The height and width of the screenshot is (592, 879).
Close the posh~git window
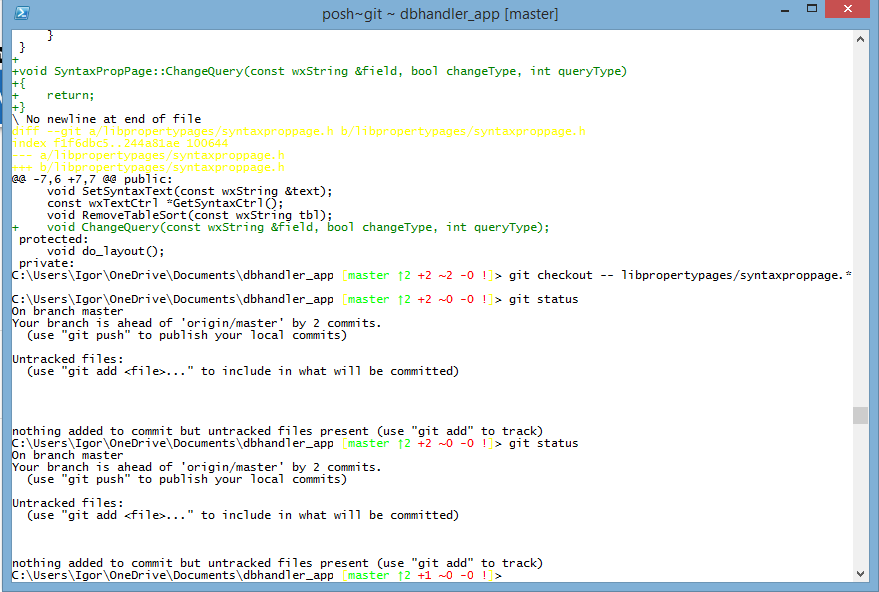tap(848, 9)
